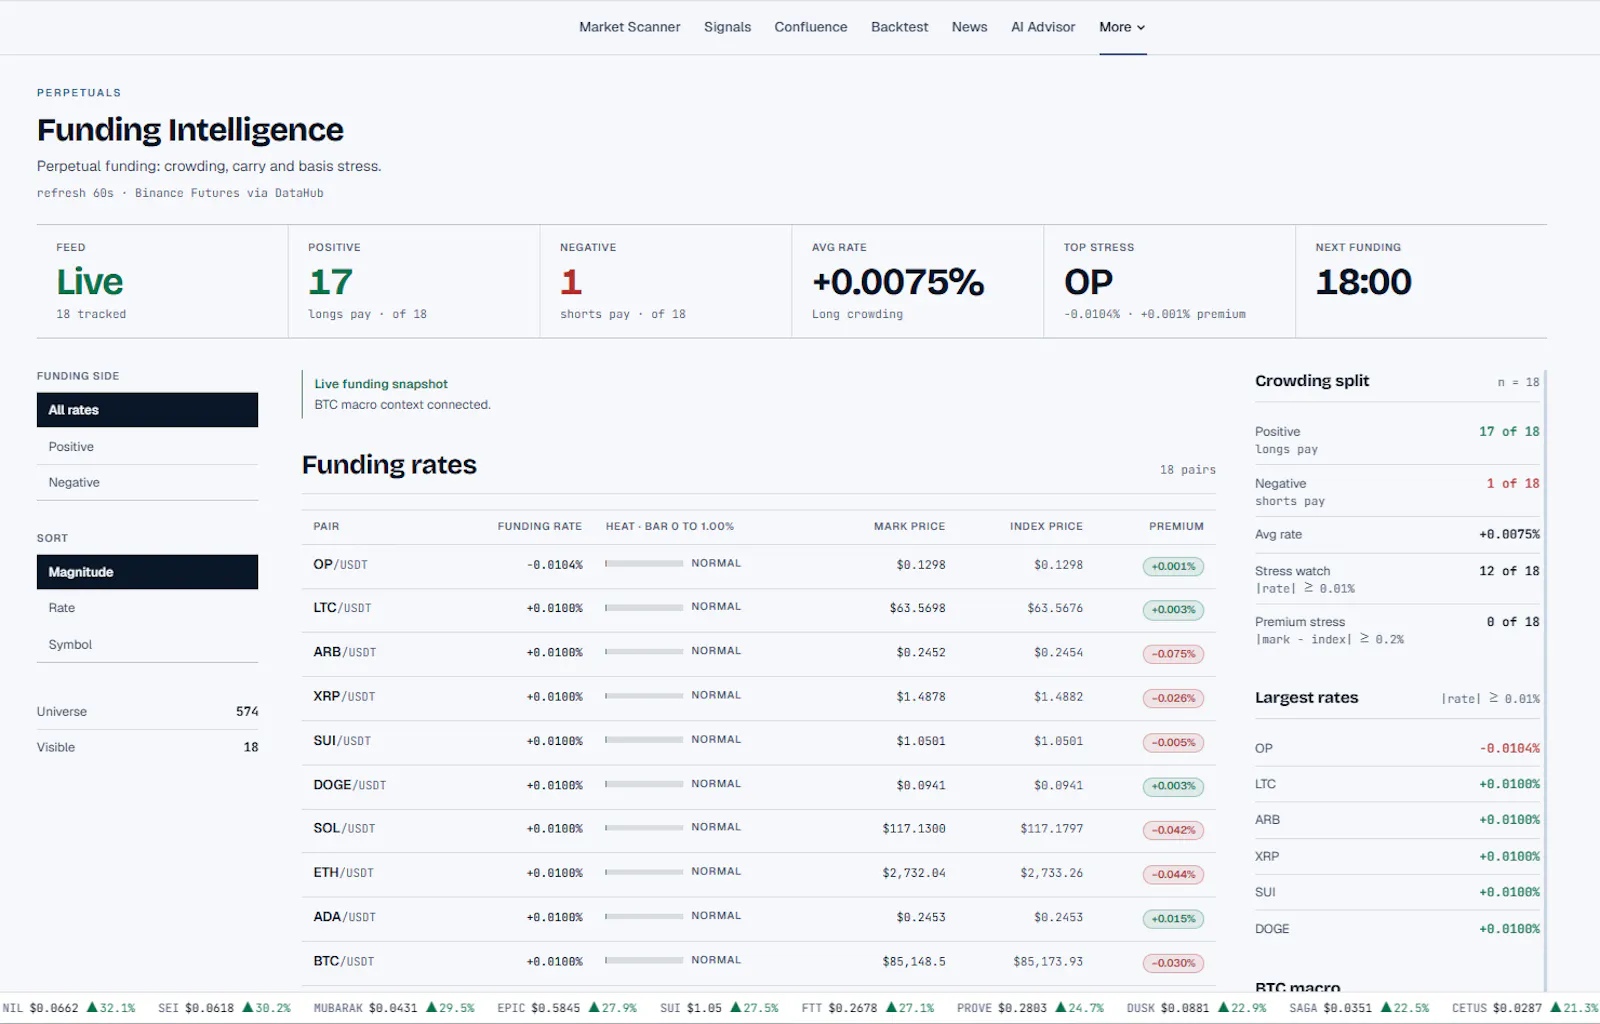Image resolution: width=1600 pixels, height=1024 pixels.
Task: Click the +0.001% premium badge for OP
Action: point(1173,566)
